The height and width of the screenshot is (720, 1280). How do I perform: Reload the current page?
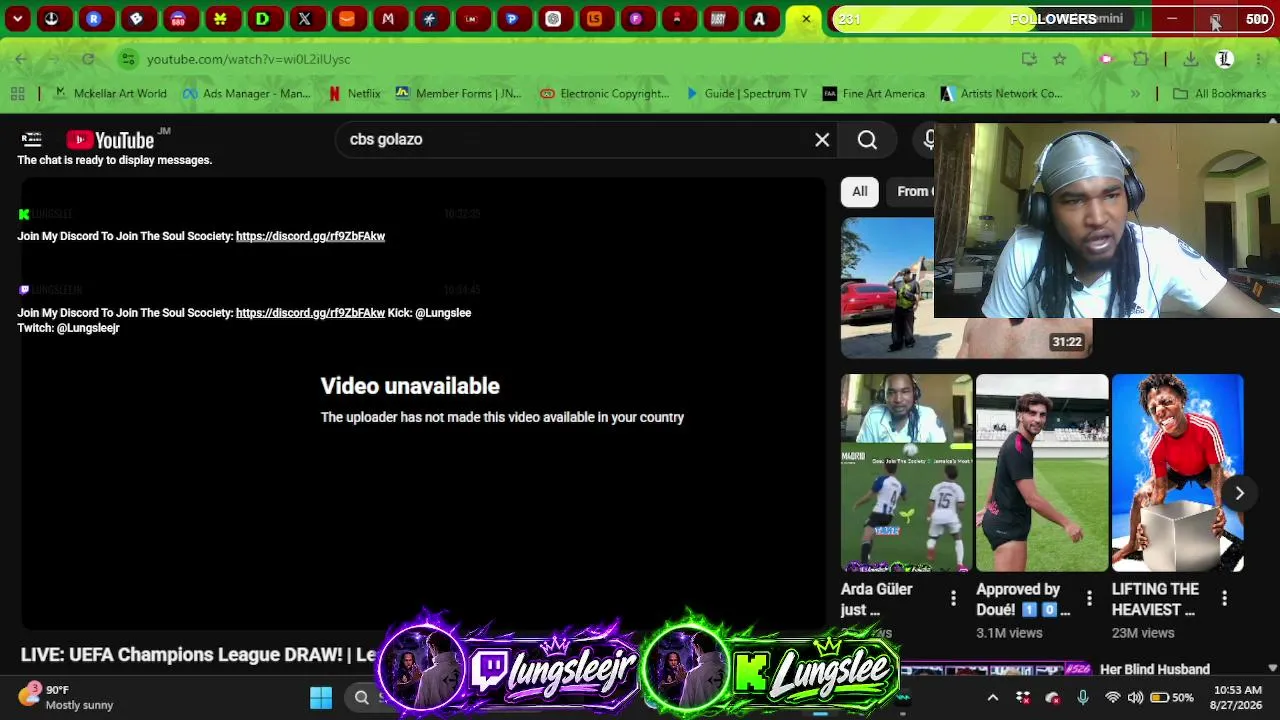pos(88,59)
